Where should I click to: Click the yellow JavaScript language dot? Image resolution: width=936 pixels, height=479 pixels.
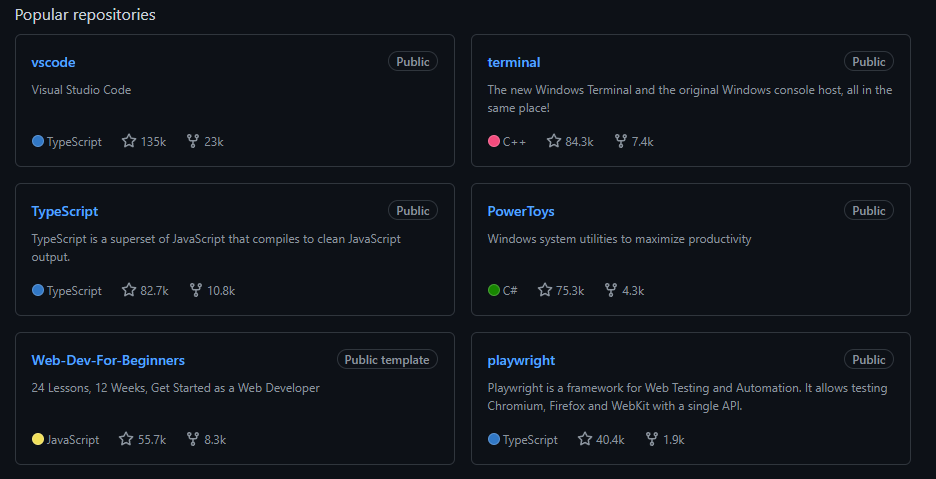pos(38,440)
